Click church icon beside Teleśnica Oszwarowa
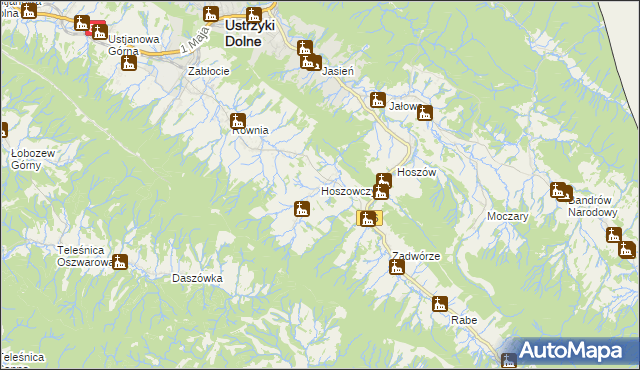Screen dimensions: 640x370 (120, 262)
